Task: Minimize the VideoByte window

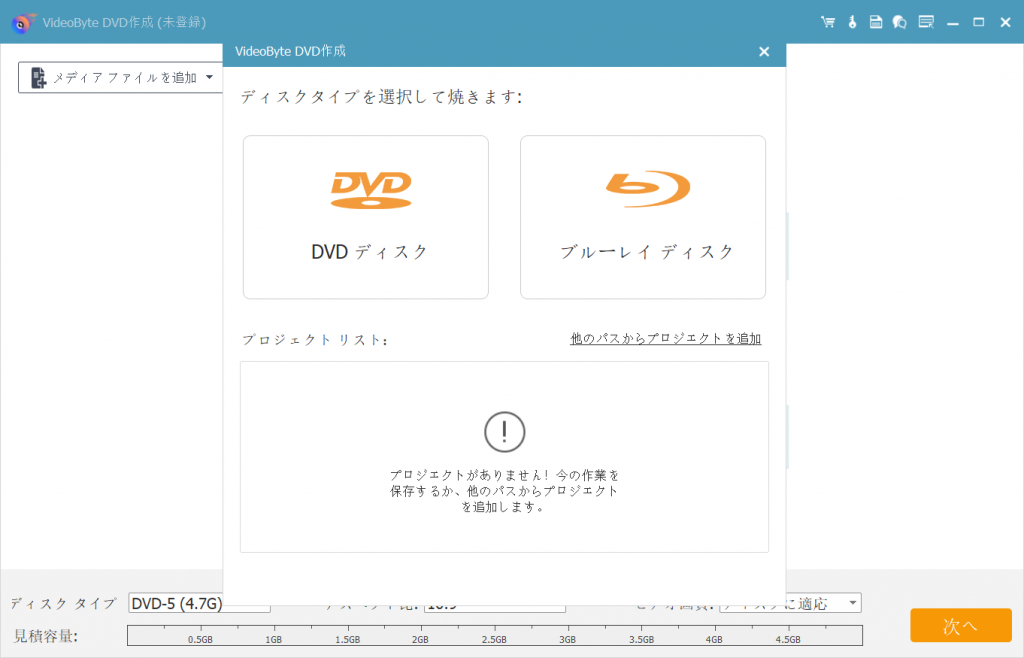Action: pyautogui.click(x=953, y=22)
